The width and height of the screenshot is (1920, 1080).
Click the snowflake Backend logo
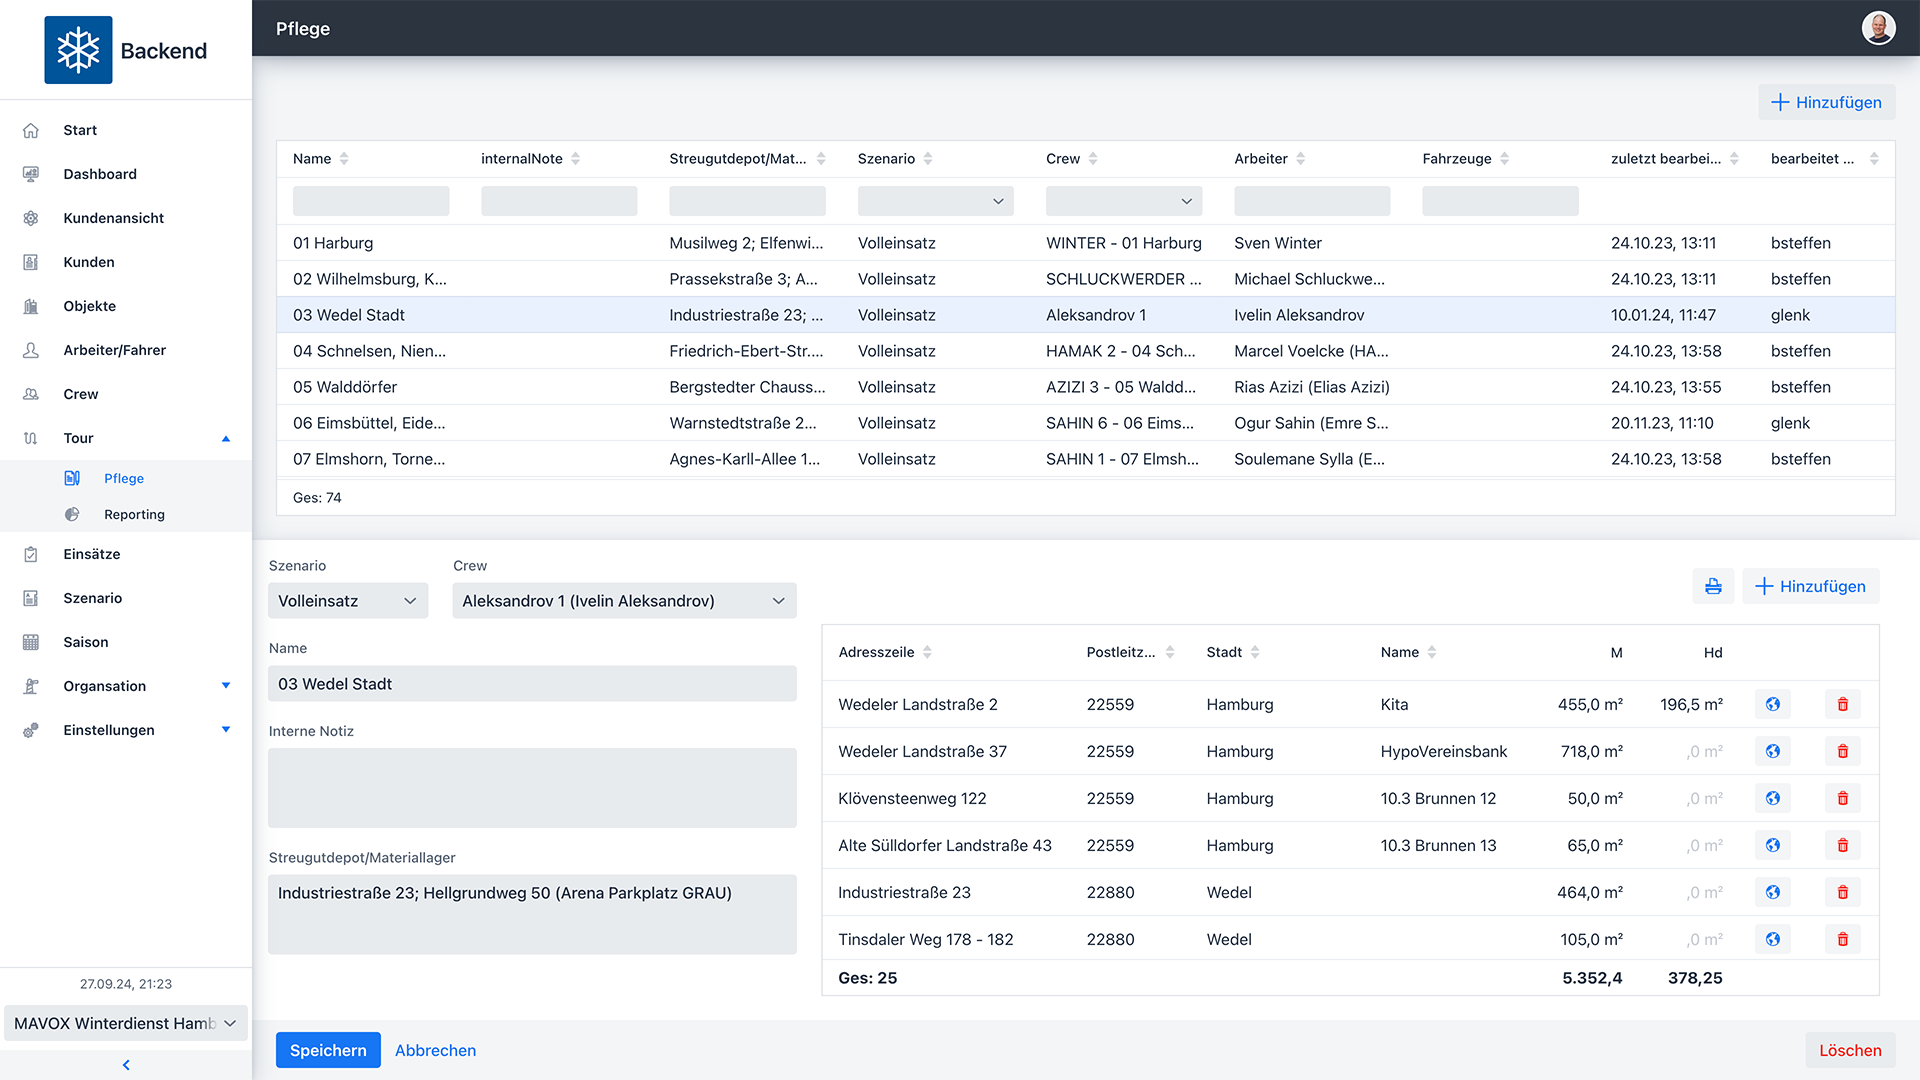pyautogui.click(x=78, y=50)
